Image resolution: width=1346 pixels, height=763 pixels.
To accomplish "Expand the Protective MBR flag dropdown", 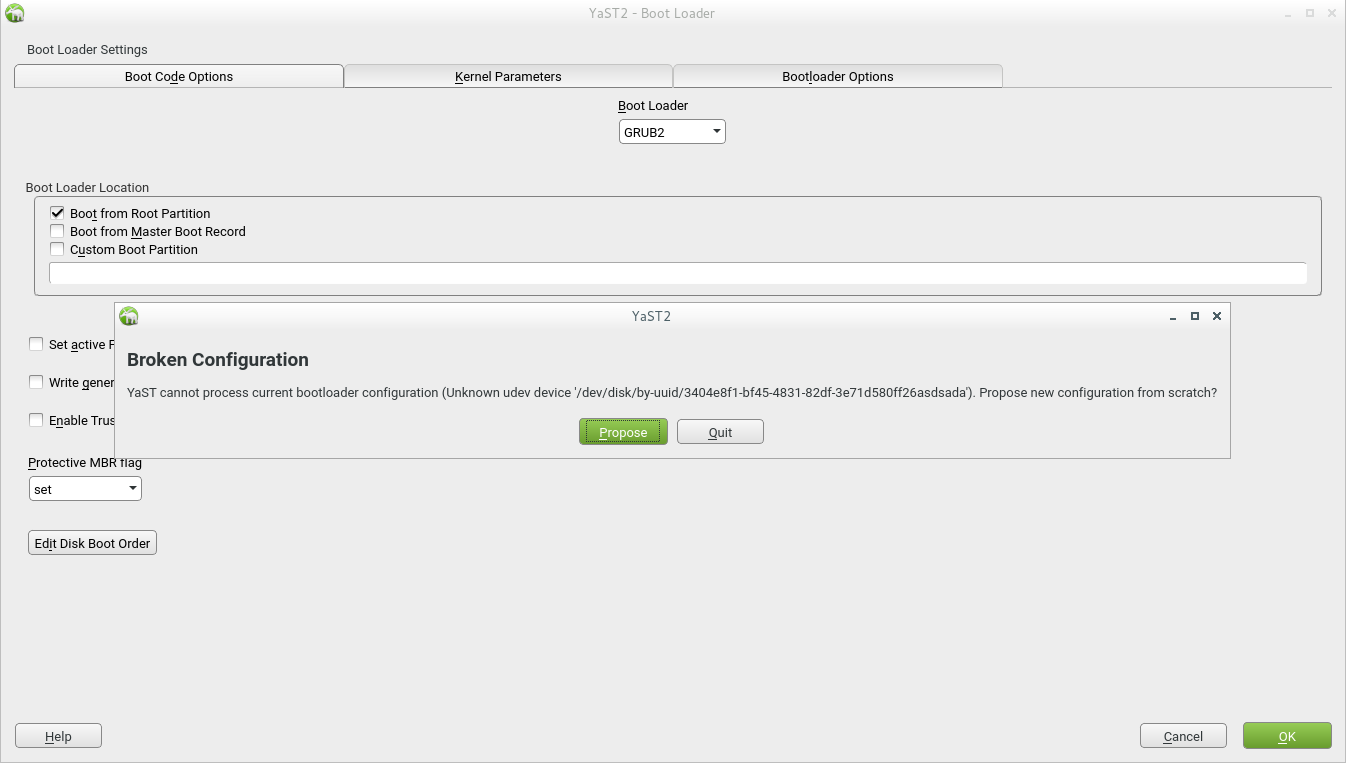I will tap(85, 489).
